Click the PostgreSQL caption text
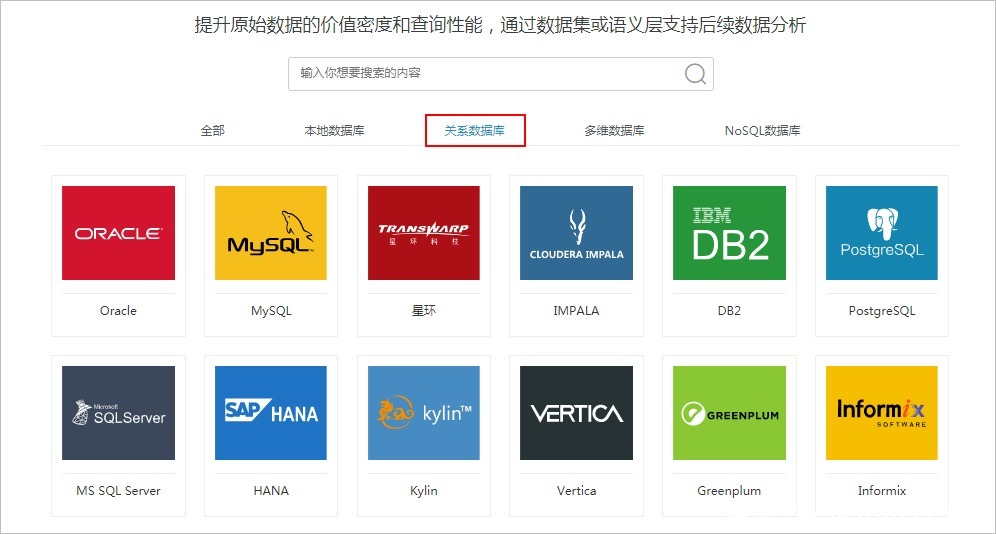 click(882, 310)
